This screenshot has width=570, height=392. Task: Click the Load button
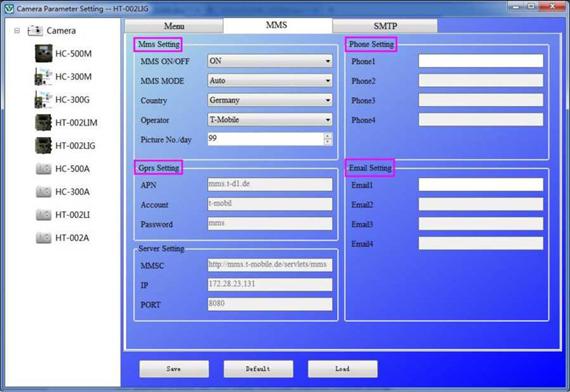click(342, 369)
